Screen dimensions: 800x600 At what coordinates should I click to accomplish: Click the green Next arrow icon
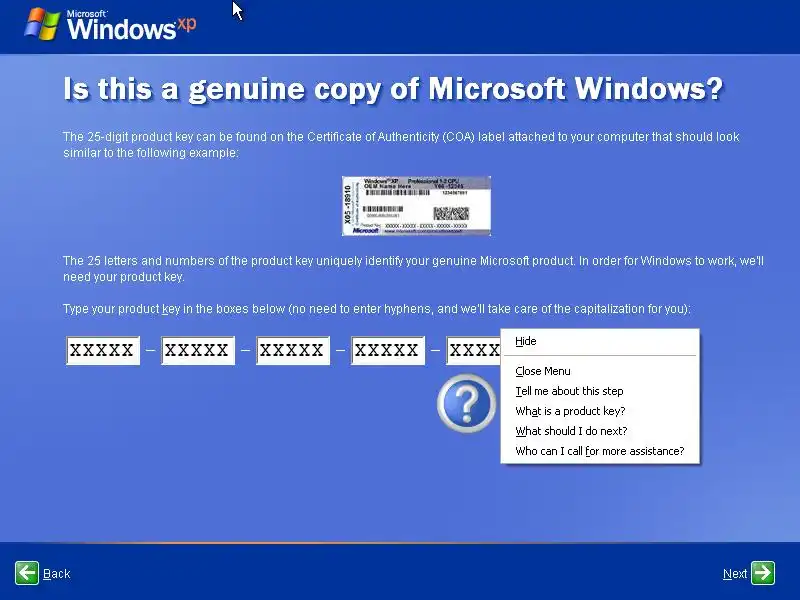pos(763,572)
